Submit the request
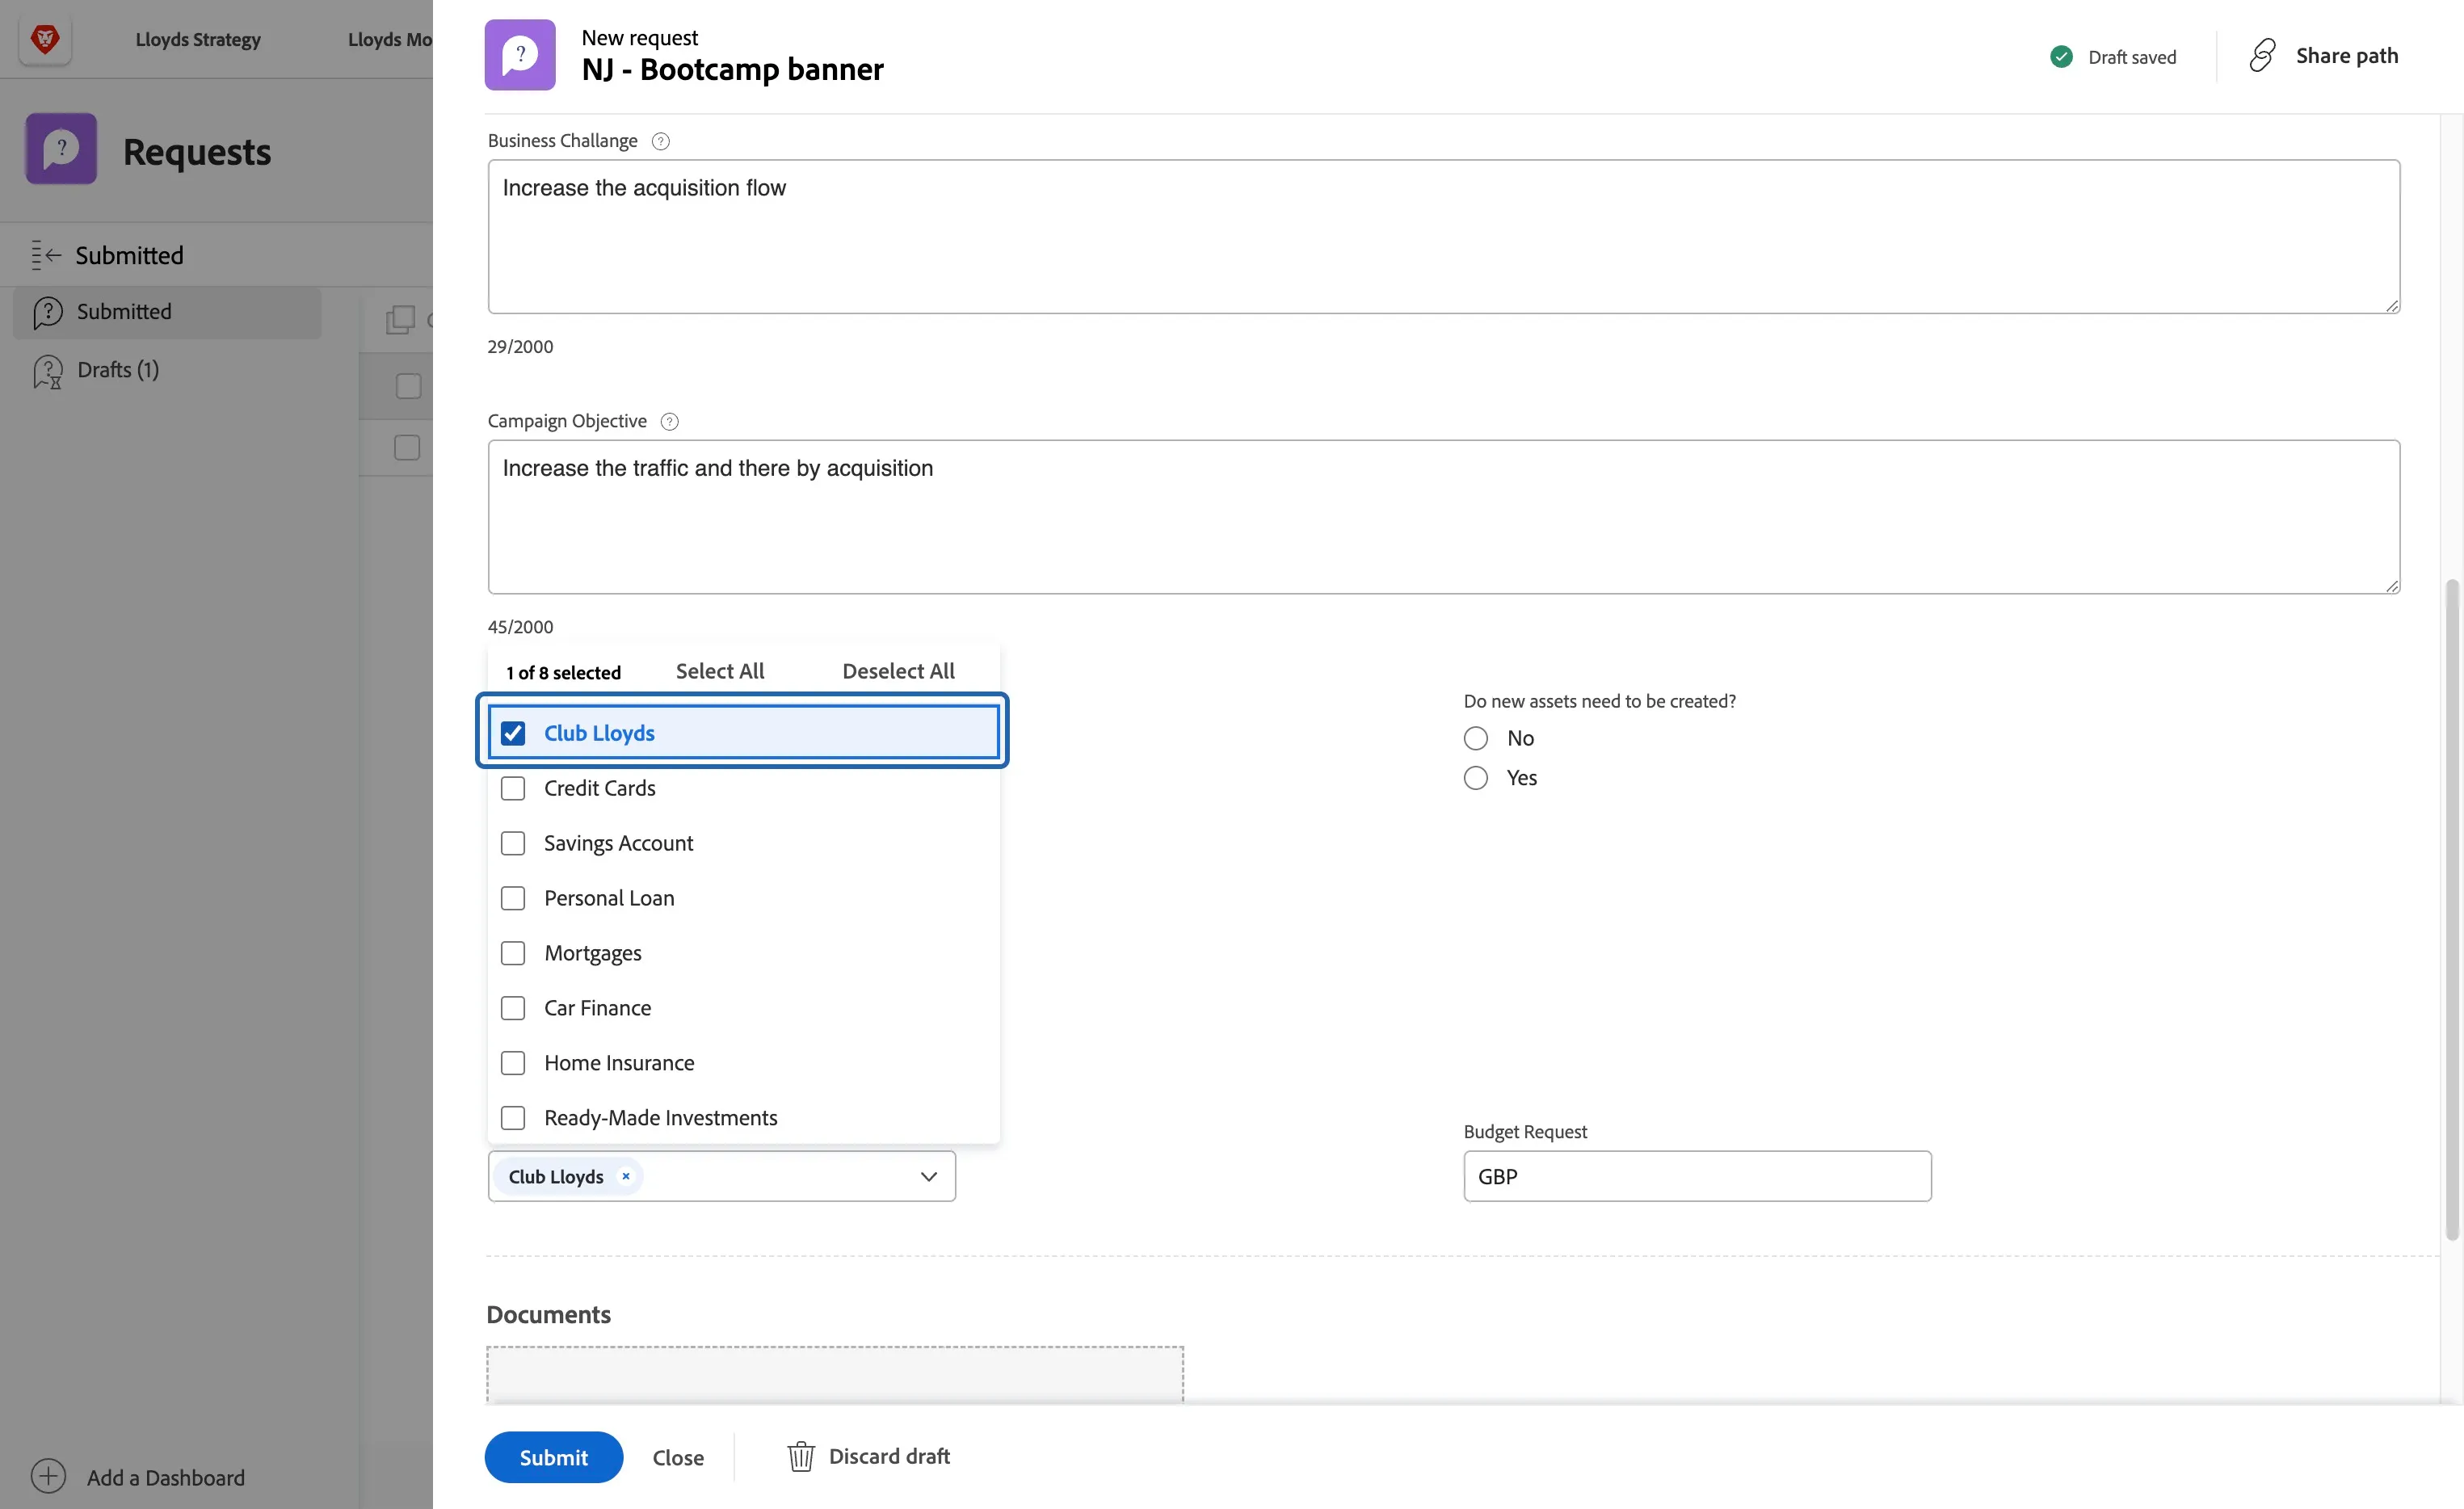This screenshot has width=2464, height=1509. pos(554,1457)
